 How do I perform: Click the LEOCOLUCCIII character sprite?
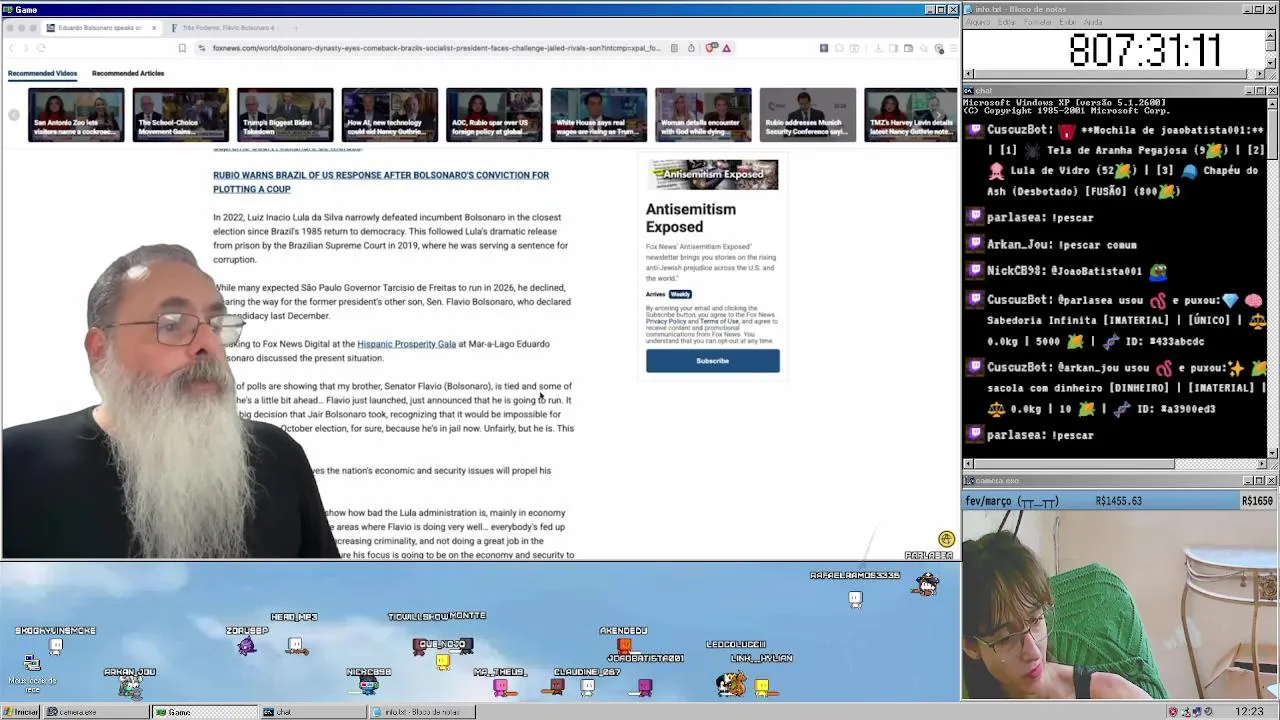[x=733, y=685]
